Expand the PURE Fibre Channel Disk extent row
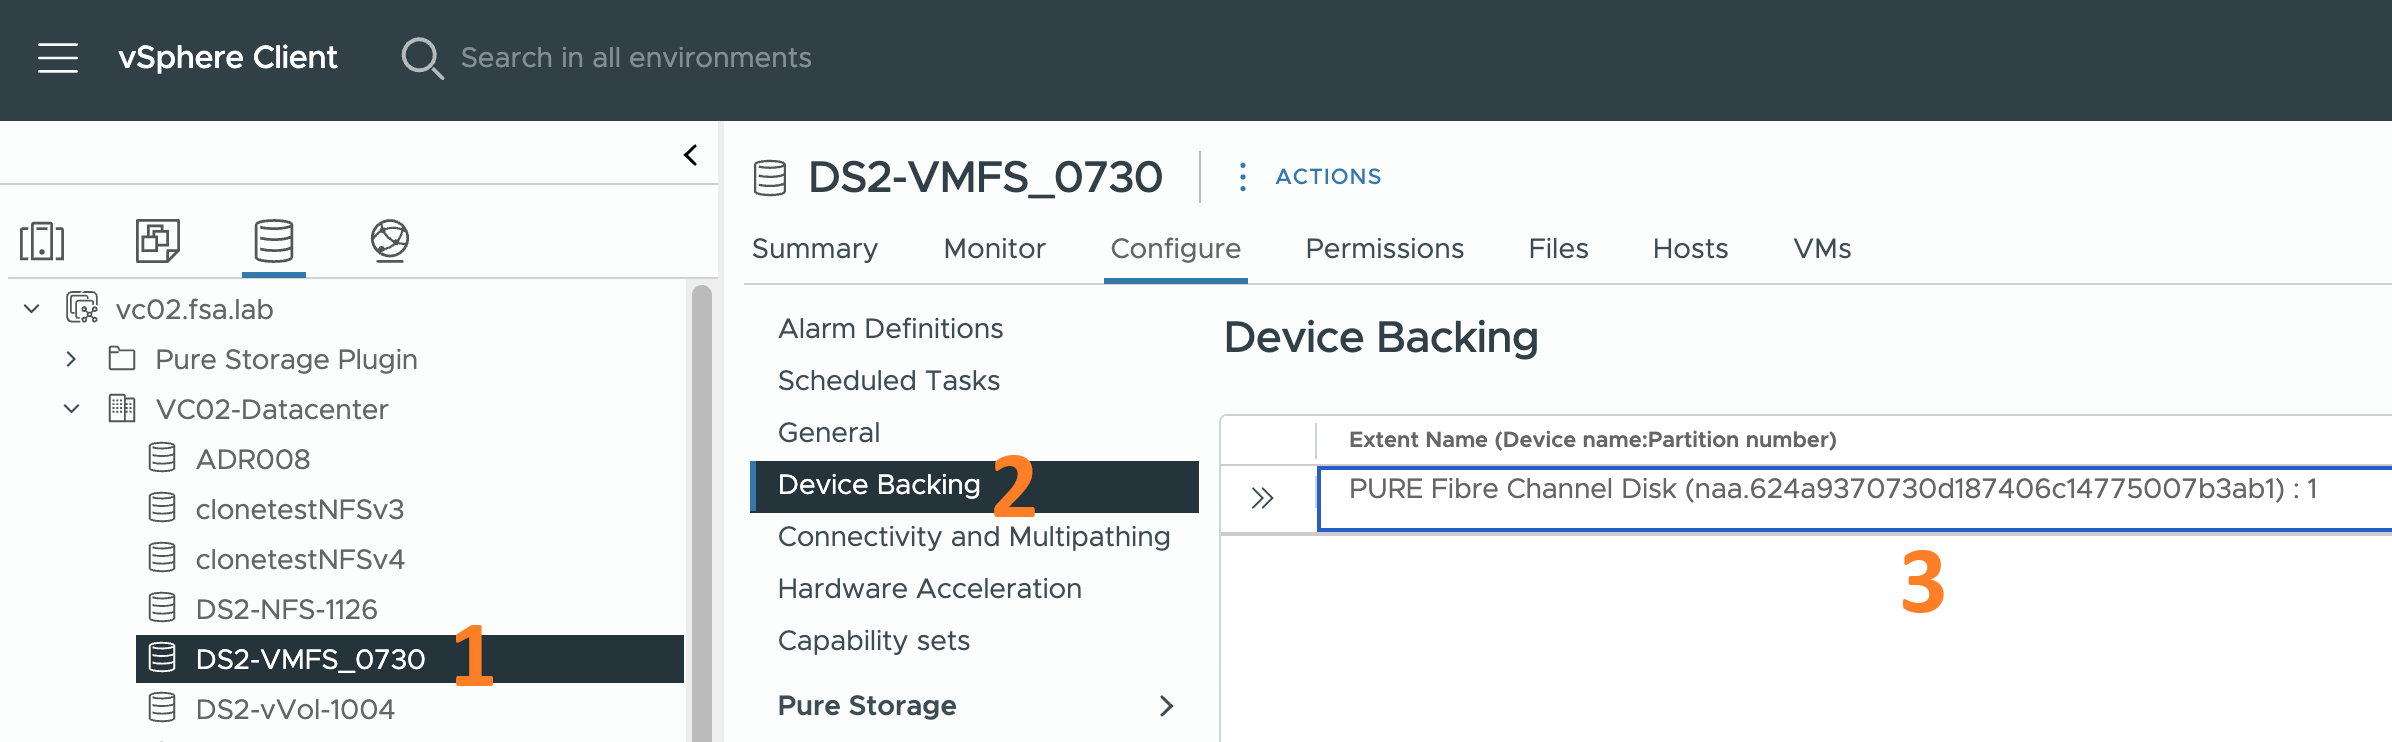 pos(1264,493)
